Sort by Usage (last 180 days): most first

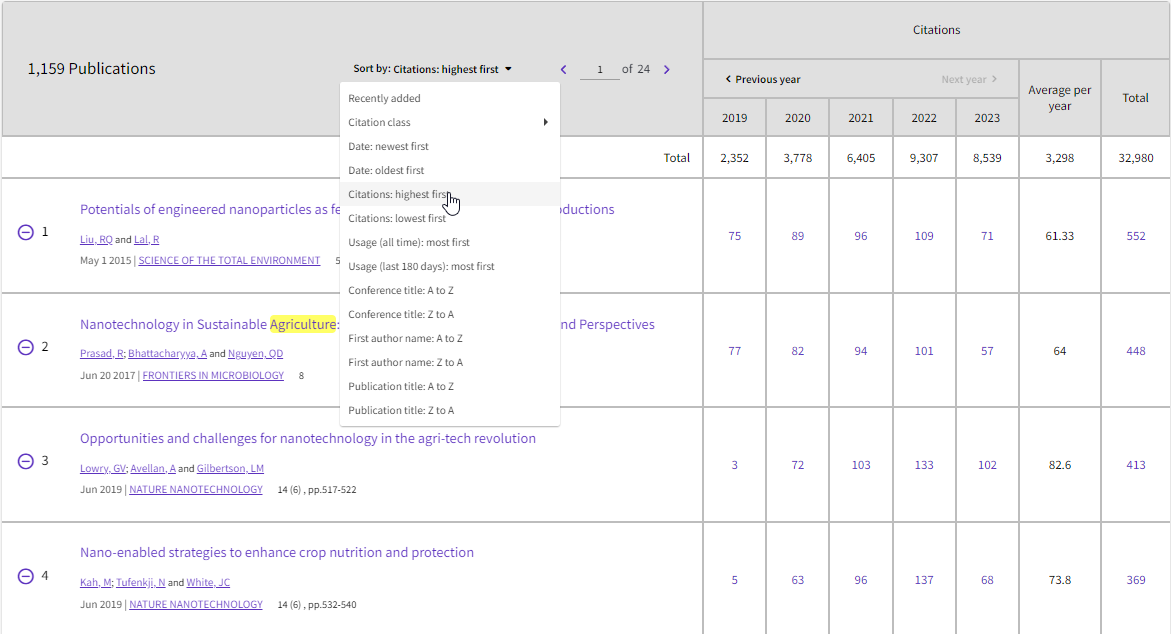pyautogui.click(x=450, y=266)
